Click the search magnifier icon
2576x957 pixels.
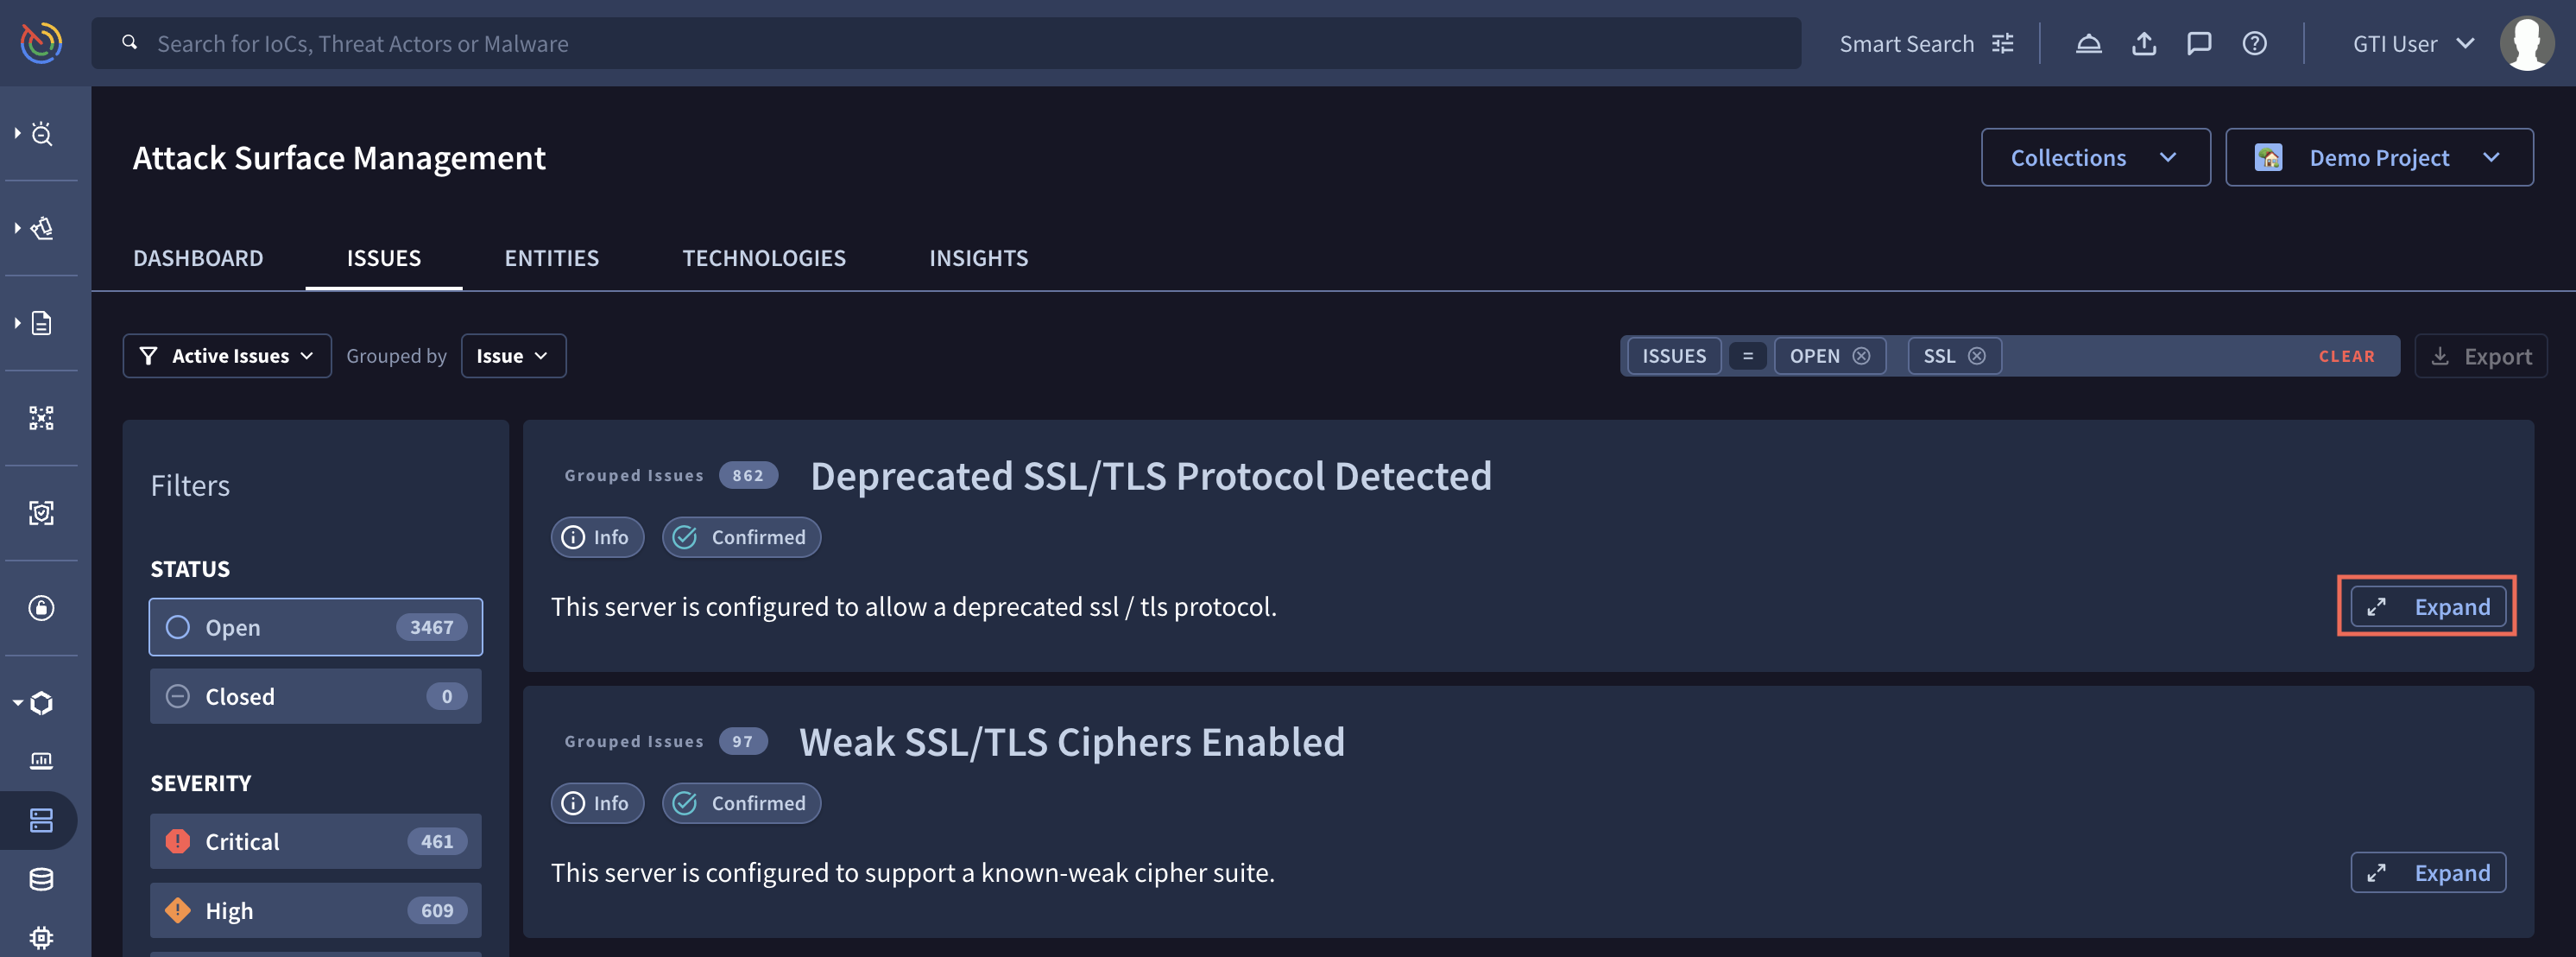(x=129, y=43)
